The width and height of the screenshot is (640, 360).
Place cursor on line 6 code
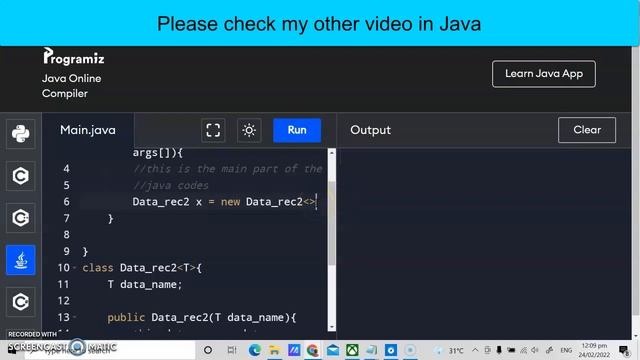click(x=224, y=202)
